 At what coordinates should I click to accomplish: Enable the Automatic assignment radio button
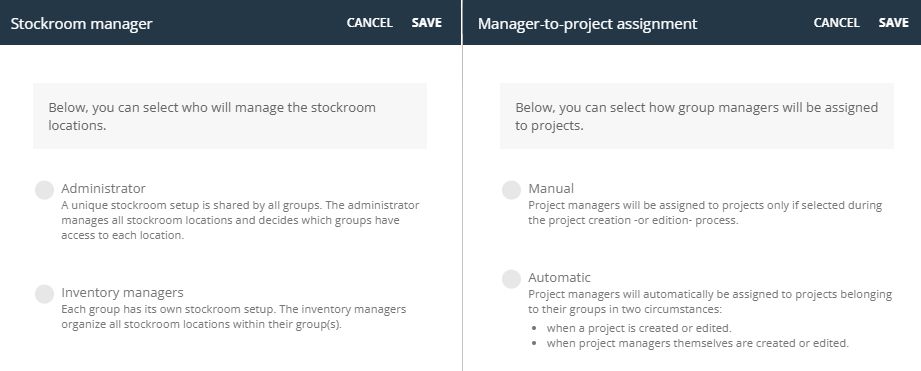click(x=511, y=279)
